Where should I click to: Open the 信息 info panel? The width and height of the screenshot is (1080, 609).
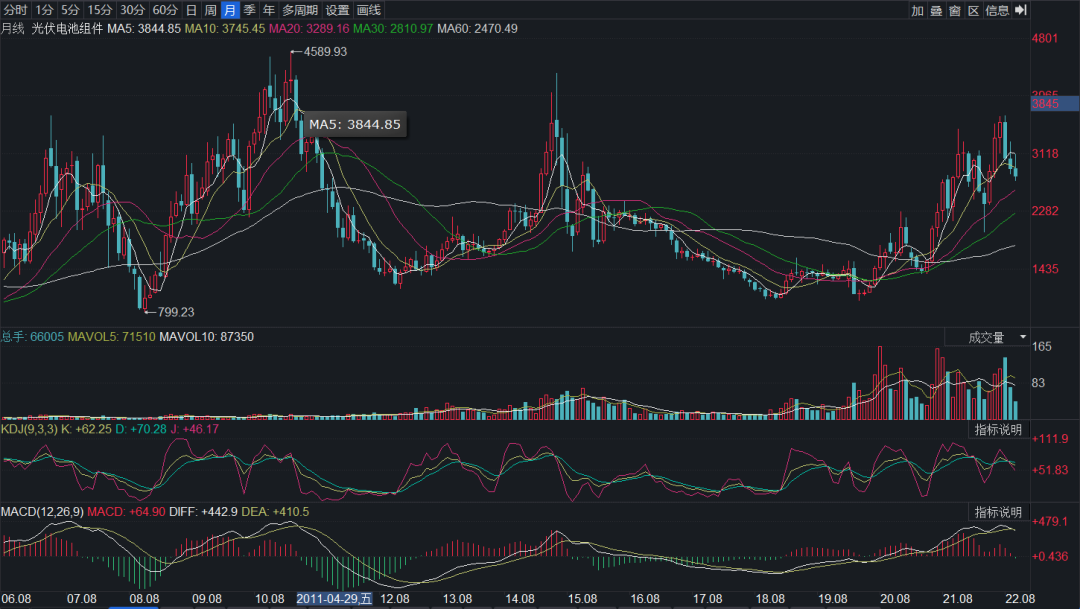997,10
